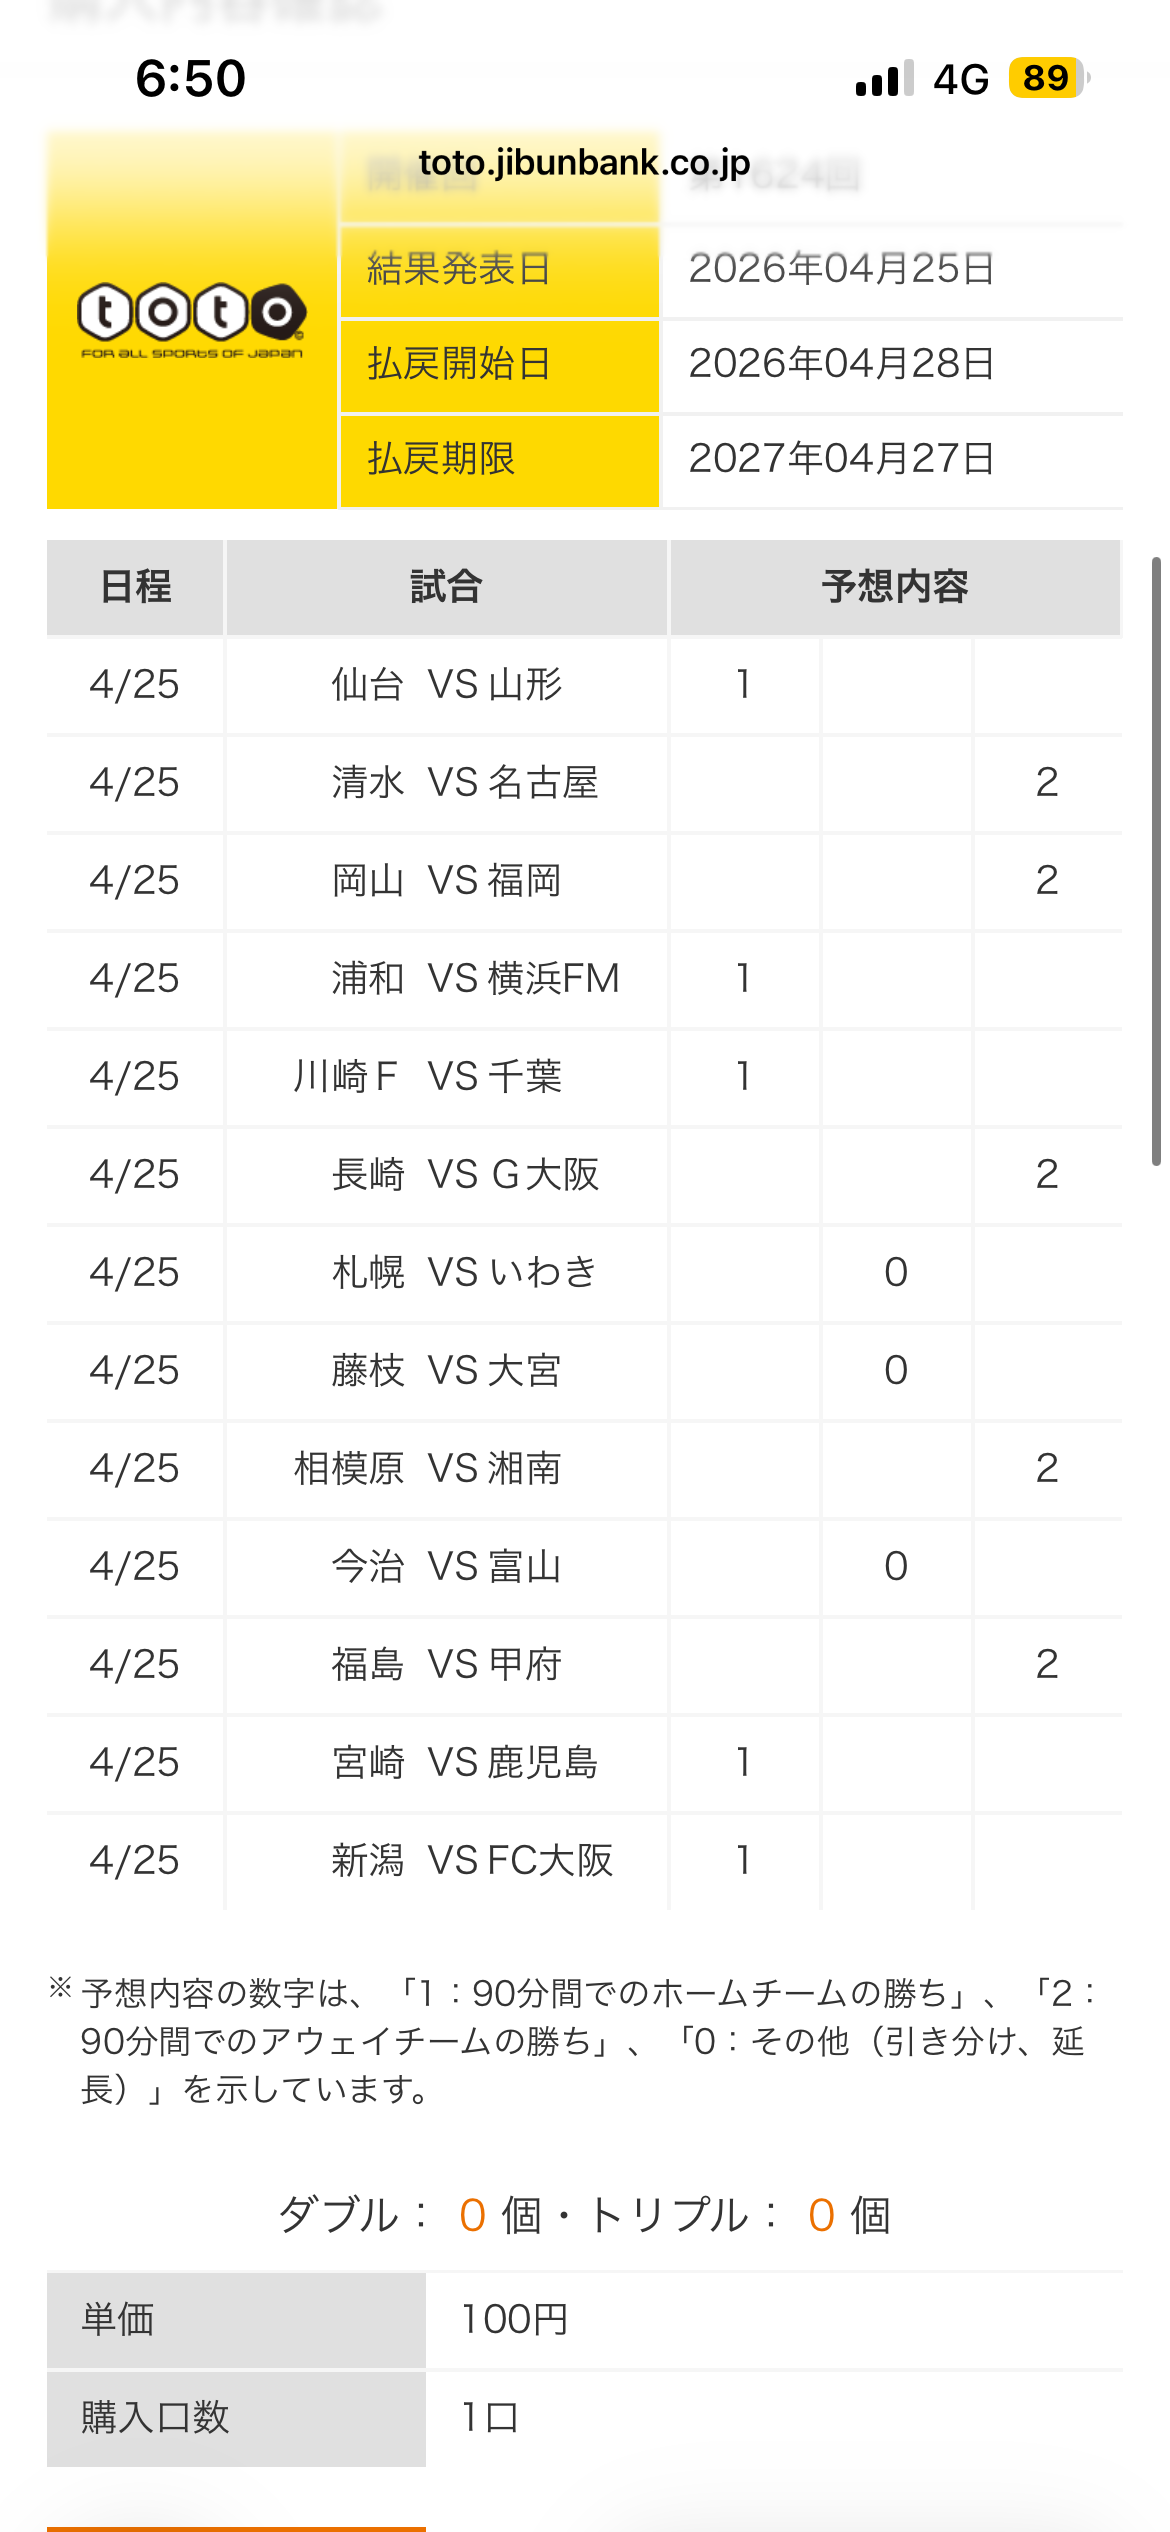Select the 試合 column header
This screenshot has width=1170, height=2532.
click(x=446, y=587)
